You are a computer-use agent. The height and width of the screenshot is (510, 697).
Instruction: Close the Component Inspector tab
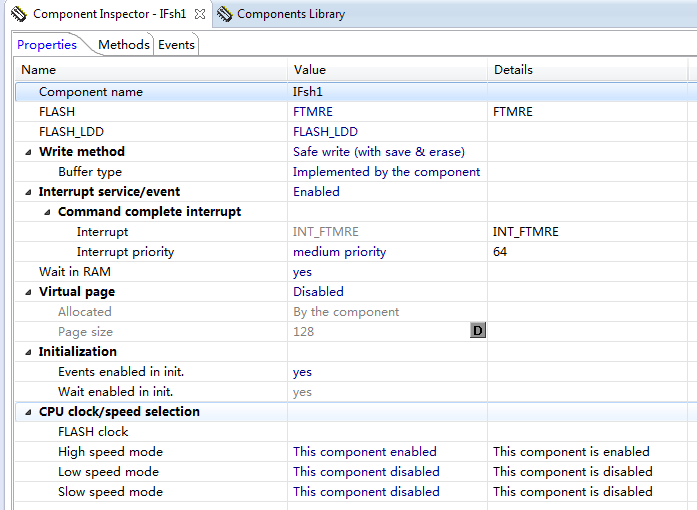(200, 14)
